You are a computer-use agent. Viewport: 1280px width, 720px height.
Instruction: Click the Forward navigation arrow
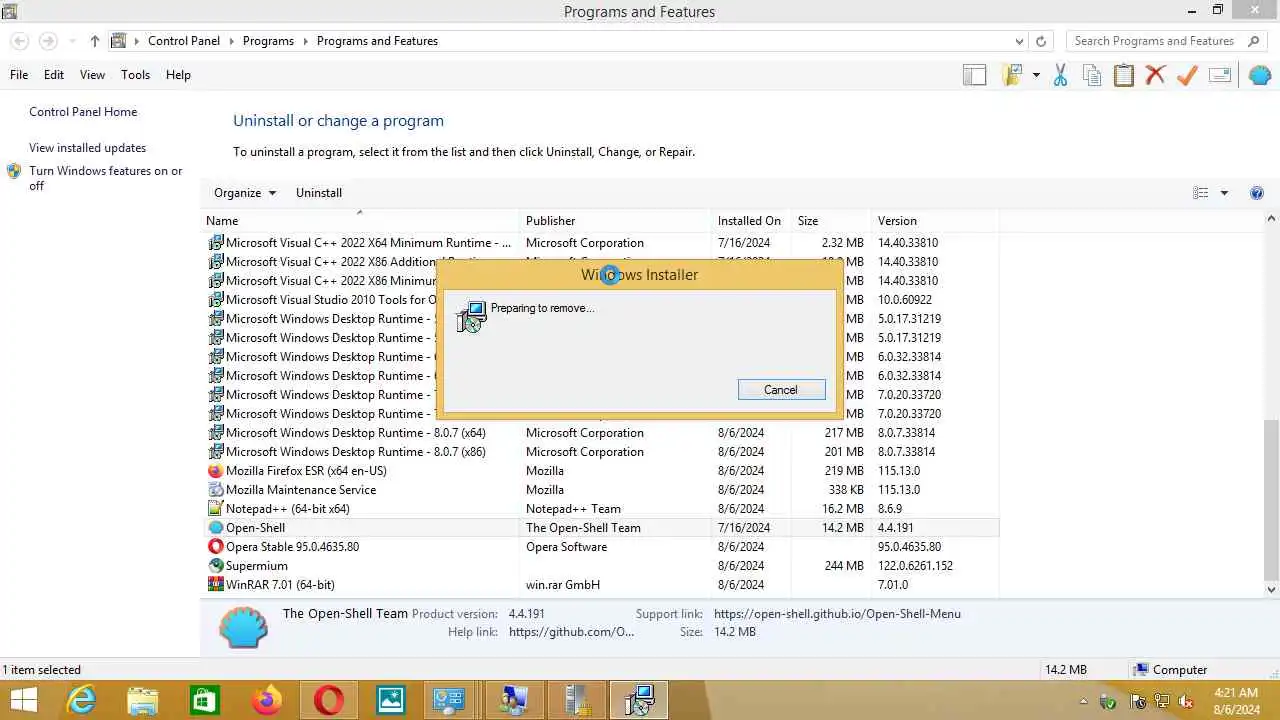48,41
